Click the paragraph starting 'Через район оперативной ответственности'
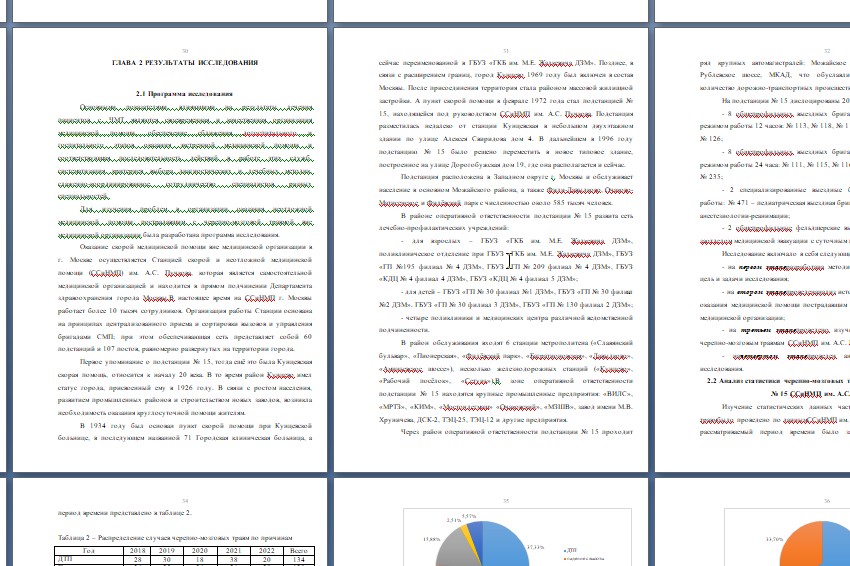The width and height of the screenshot is (850, 566). pos(517,432)
